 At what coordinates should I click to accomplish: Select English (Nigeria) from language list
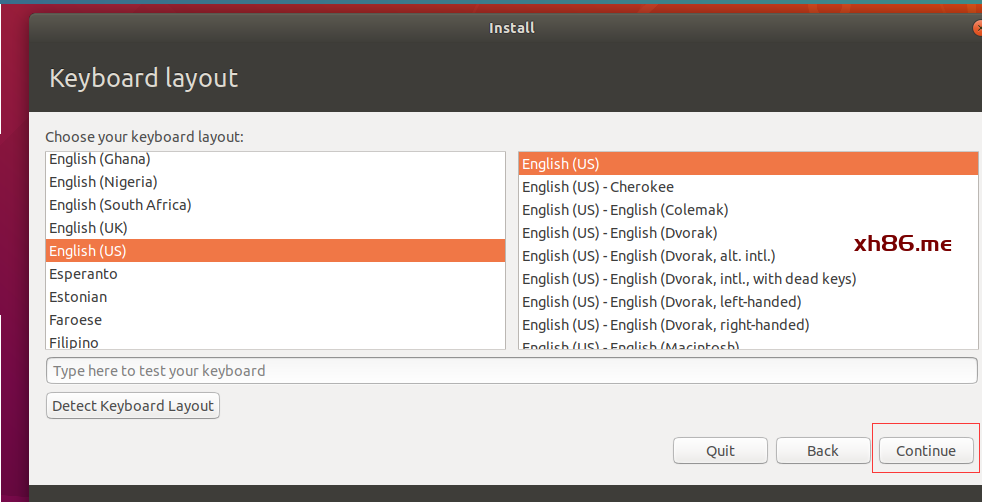pos(103,182)
